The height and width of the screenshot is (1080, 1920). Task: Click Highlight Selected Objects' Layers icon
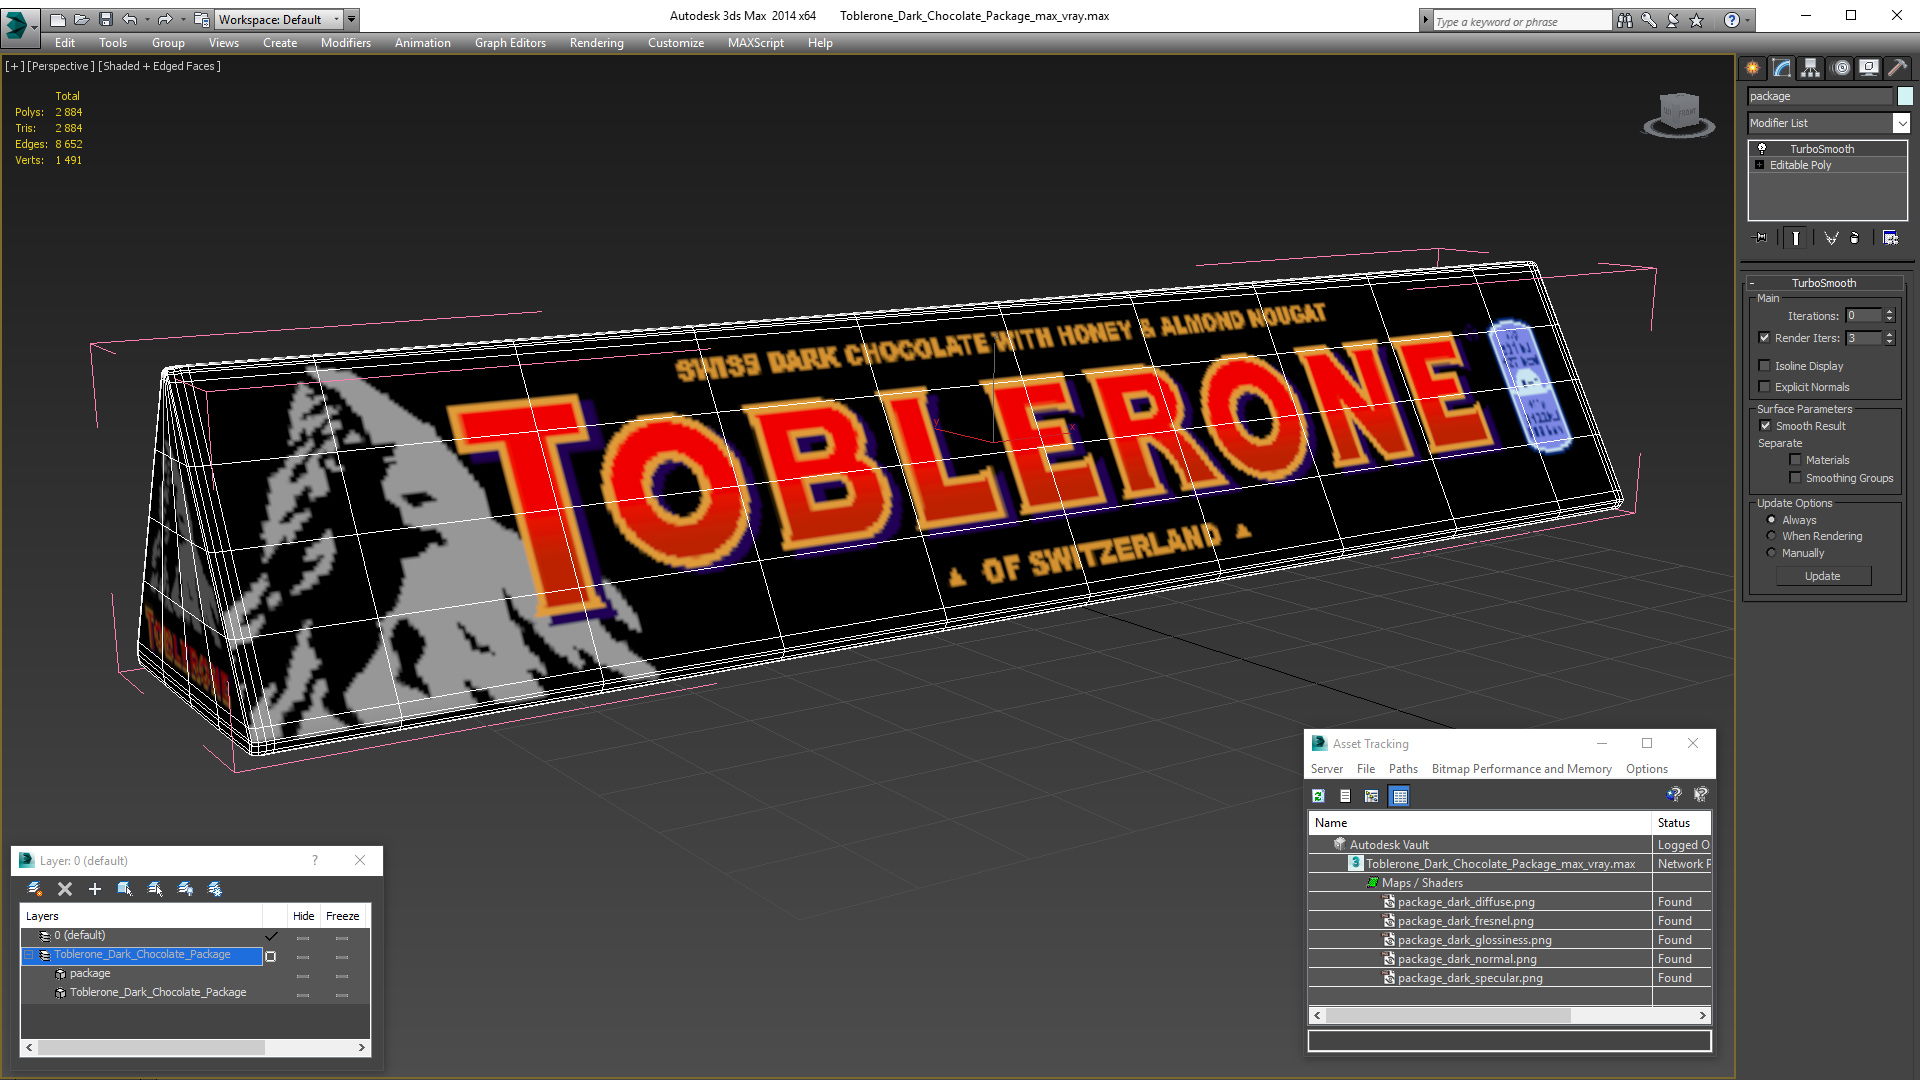155,889
